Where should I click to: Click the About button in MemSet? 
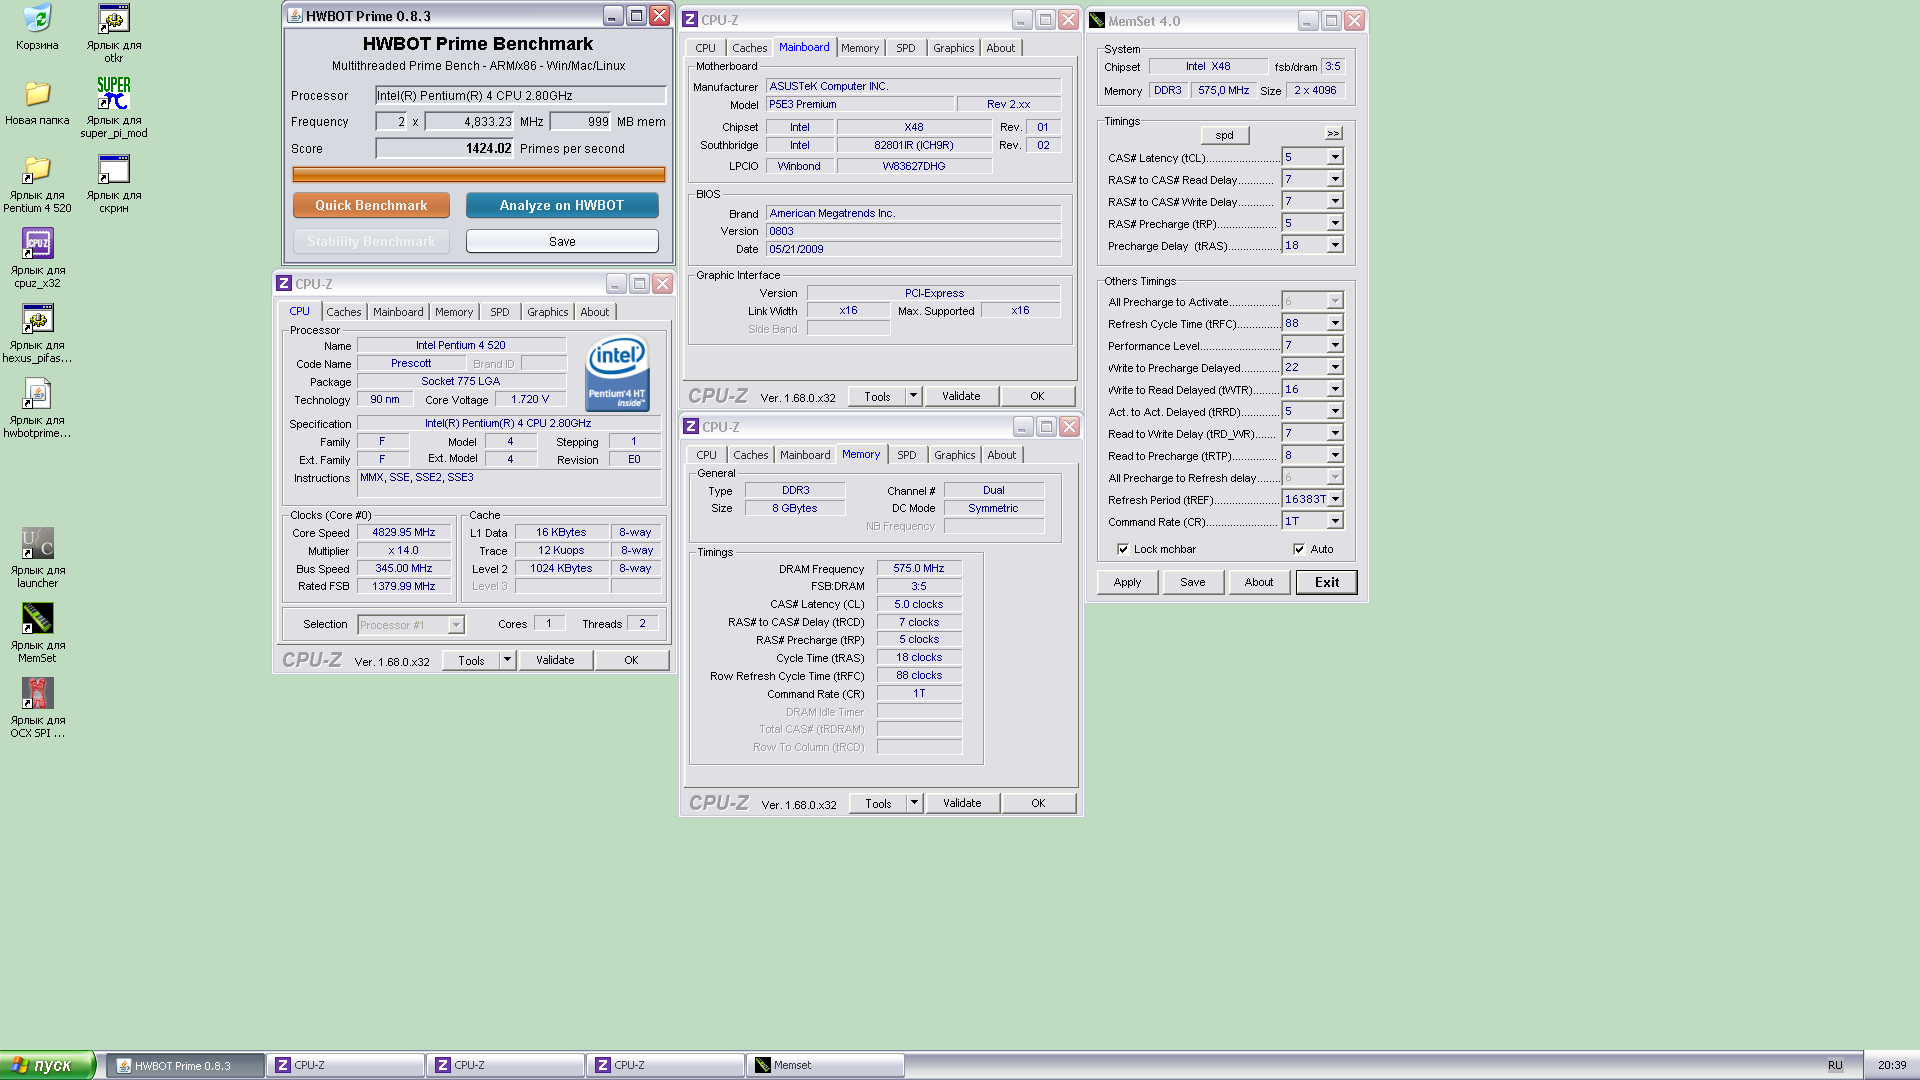[x=1259, y=582]
